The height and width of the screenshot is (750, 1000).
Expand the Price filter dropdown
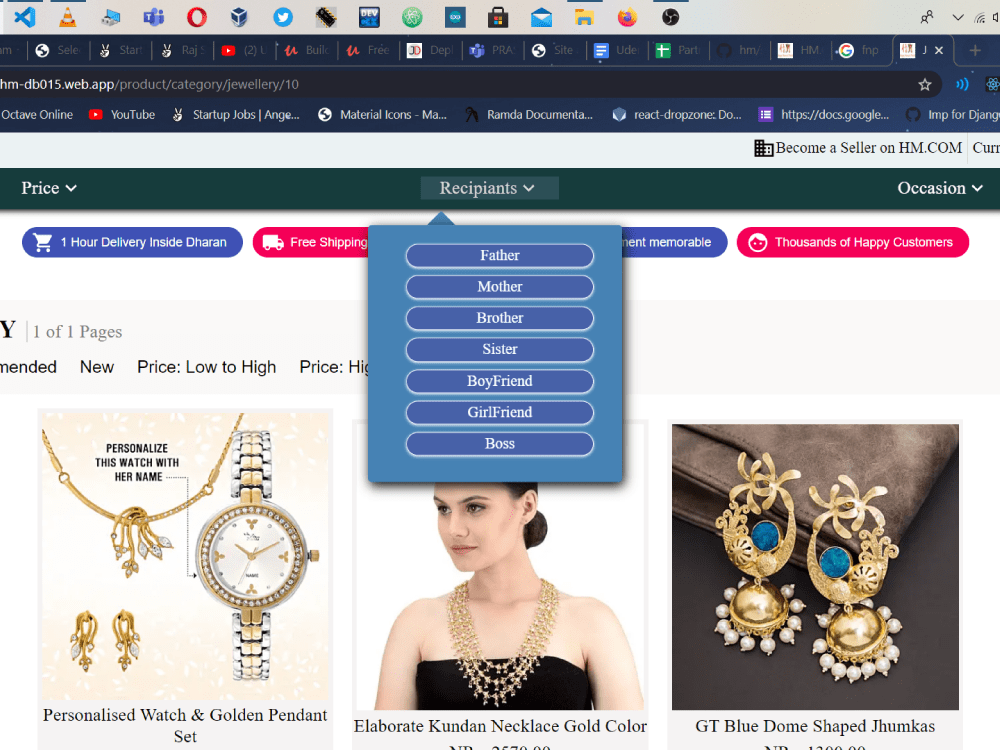tap(49, 188)
